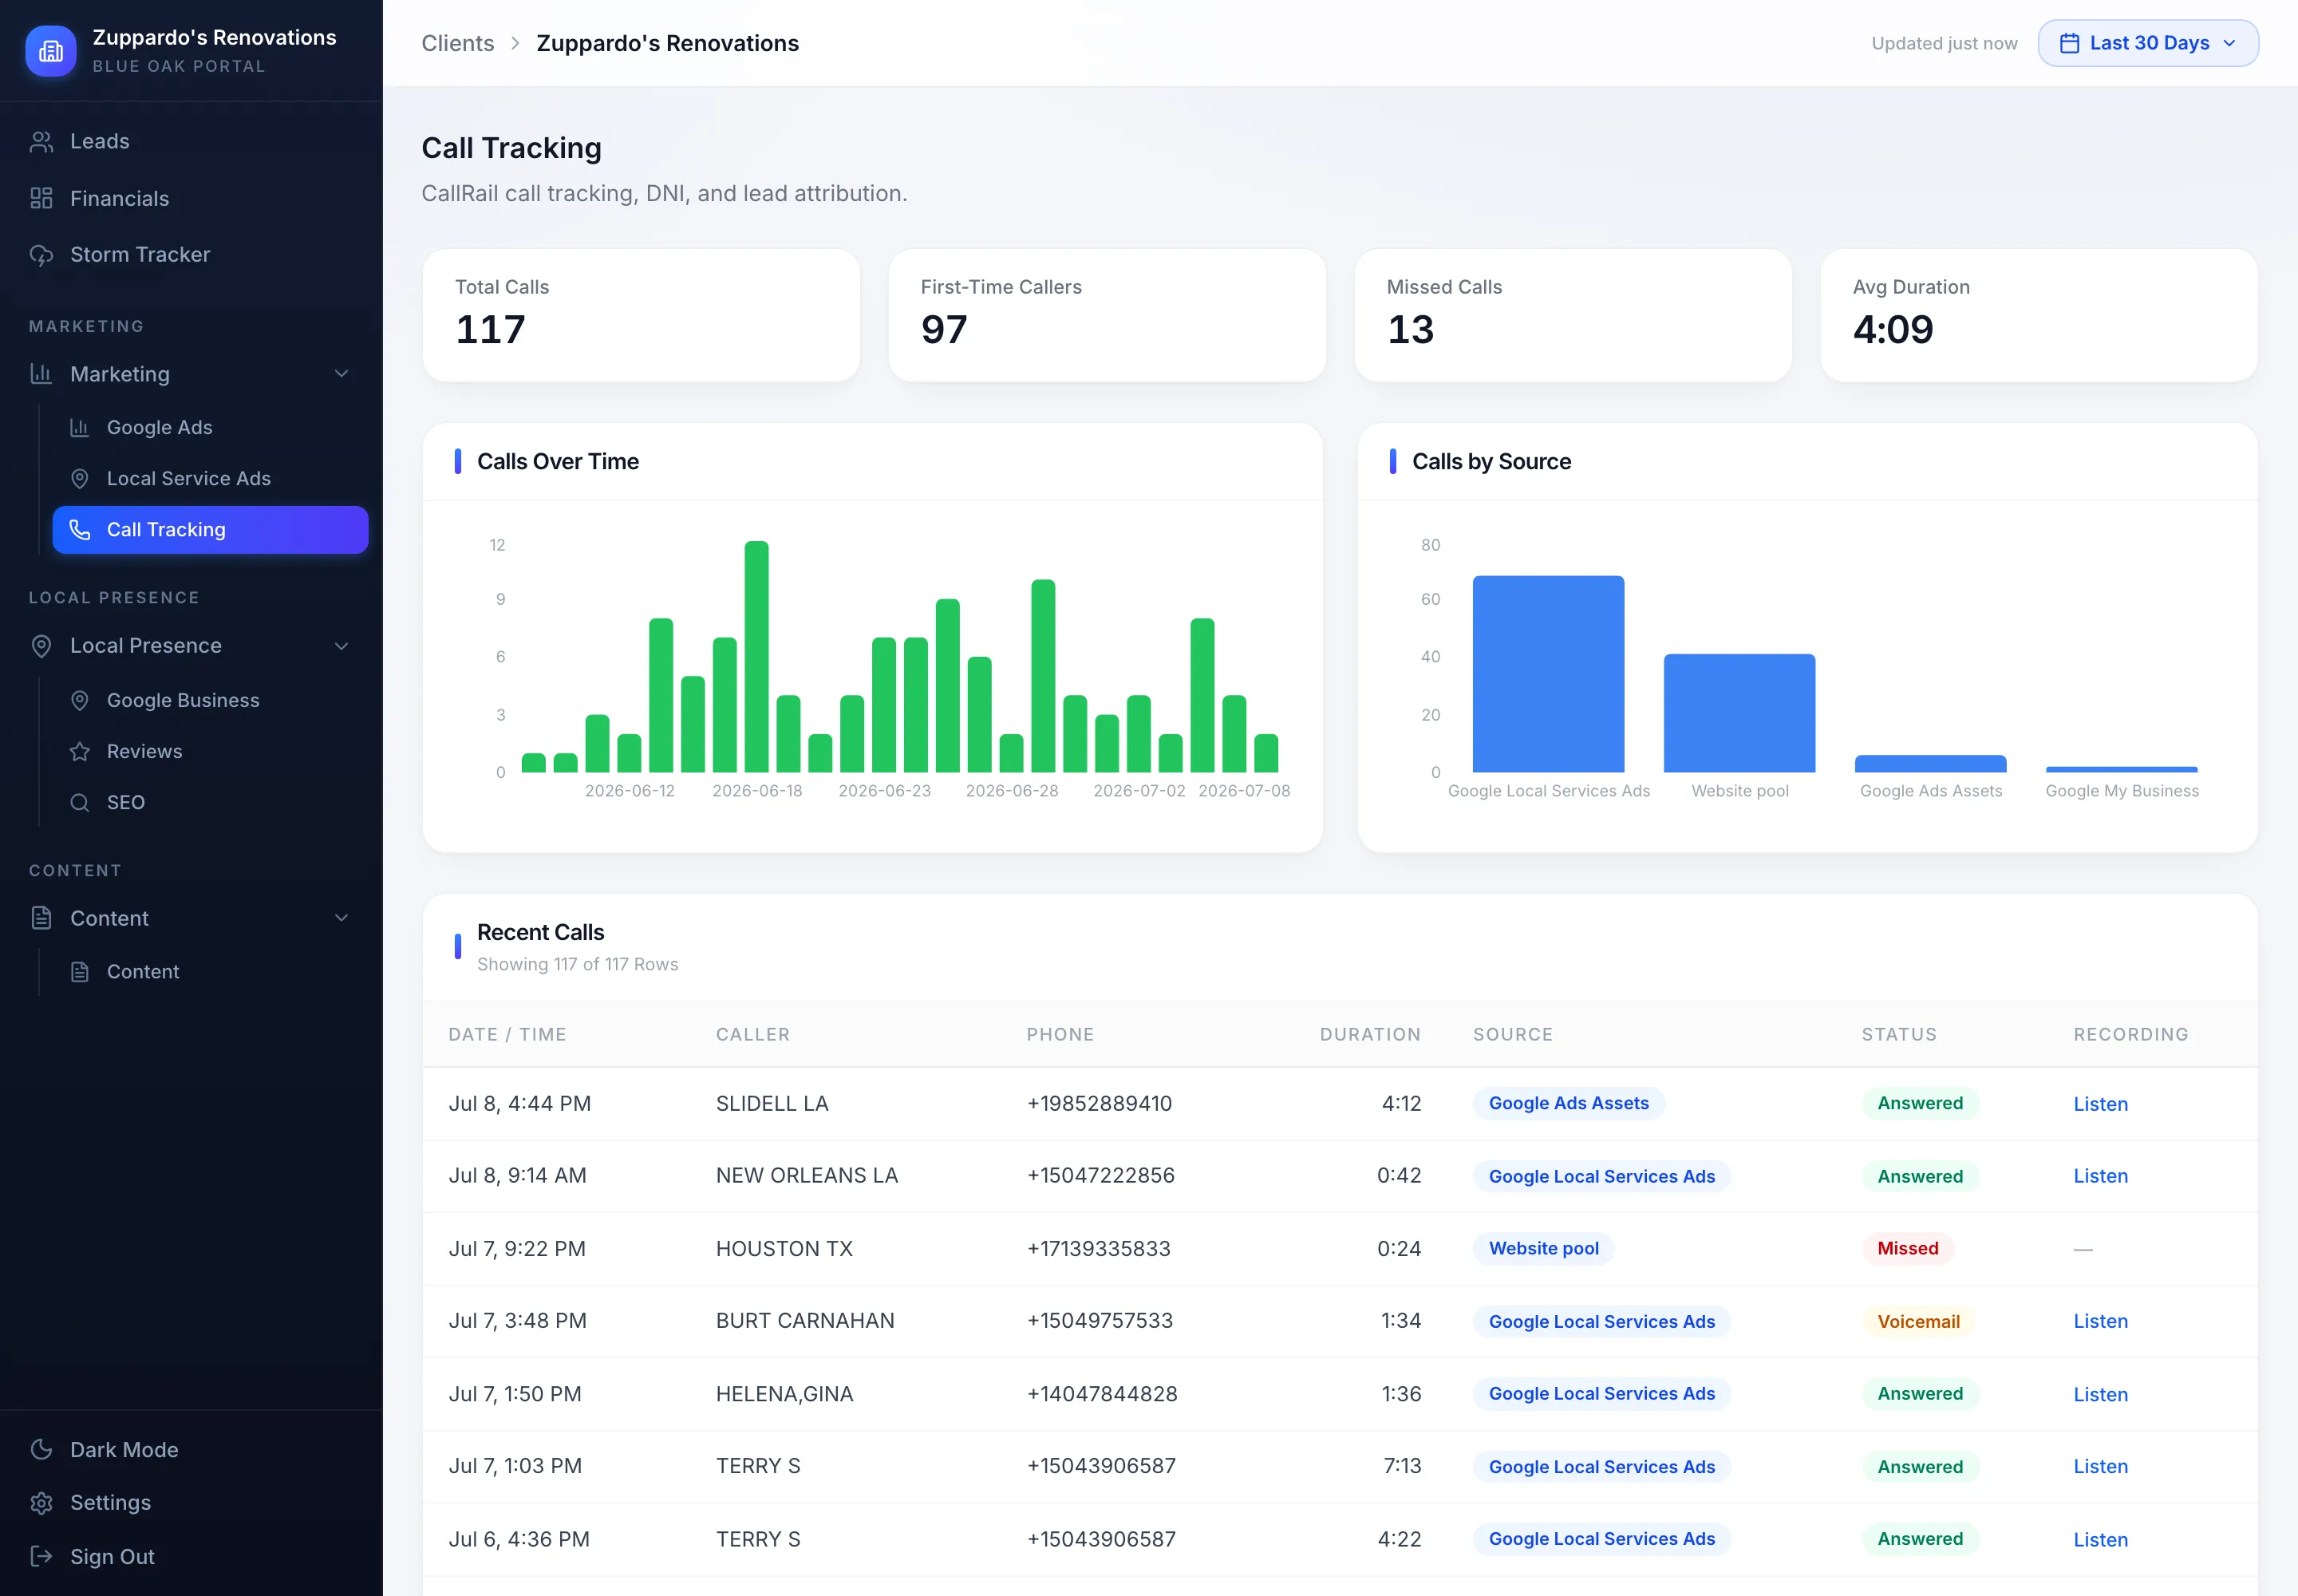
Task: Go to Google Ads sub-menu
Action: 210,428
